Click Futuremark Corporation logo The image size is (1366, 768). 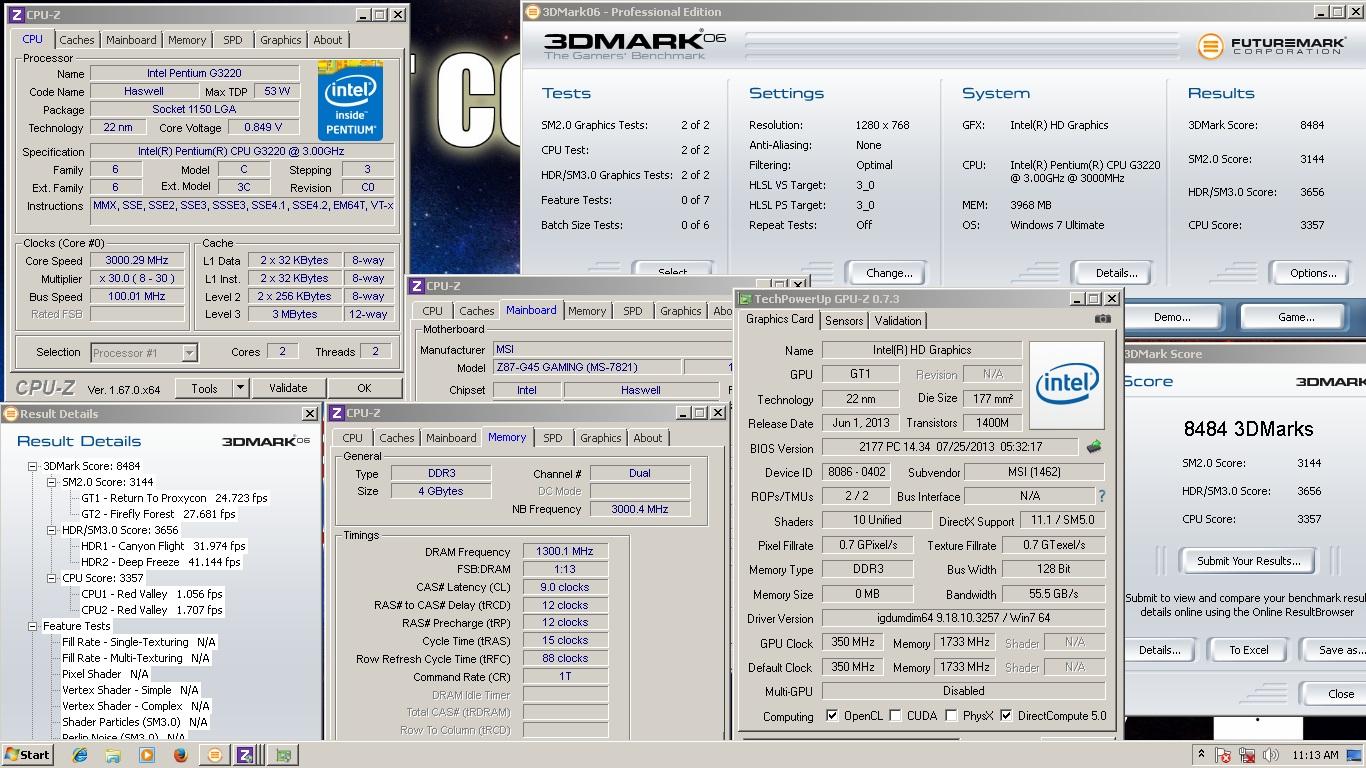click(1270, 46)
